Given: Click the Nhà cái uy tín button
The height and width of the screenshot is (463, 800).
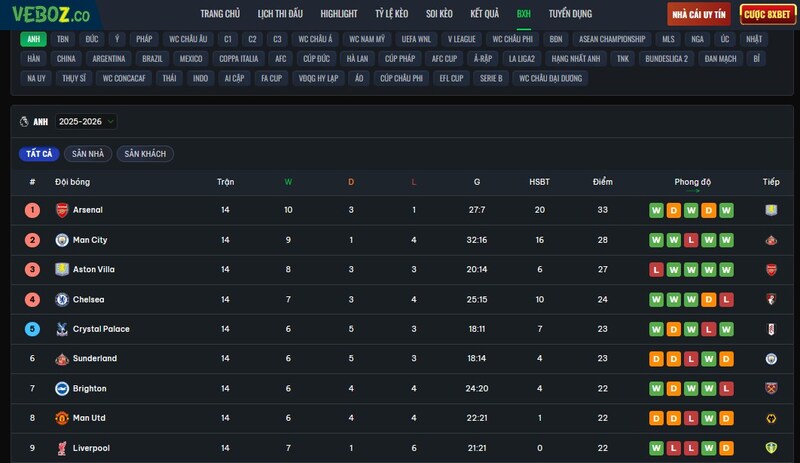Looking at the screenshot, I should (700, 14).
